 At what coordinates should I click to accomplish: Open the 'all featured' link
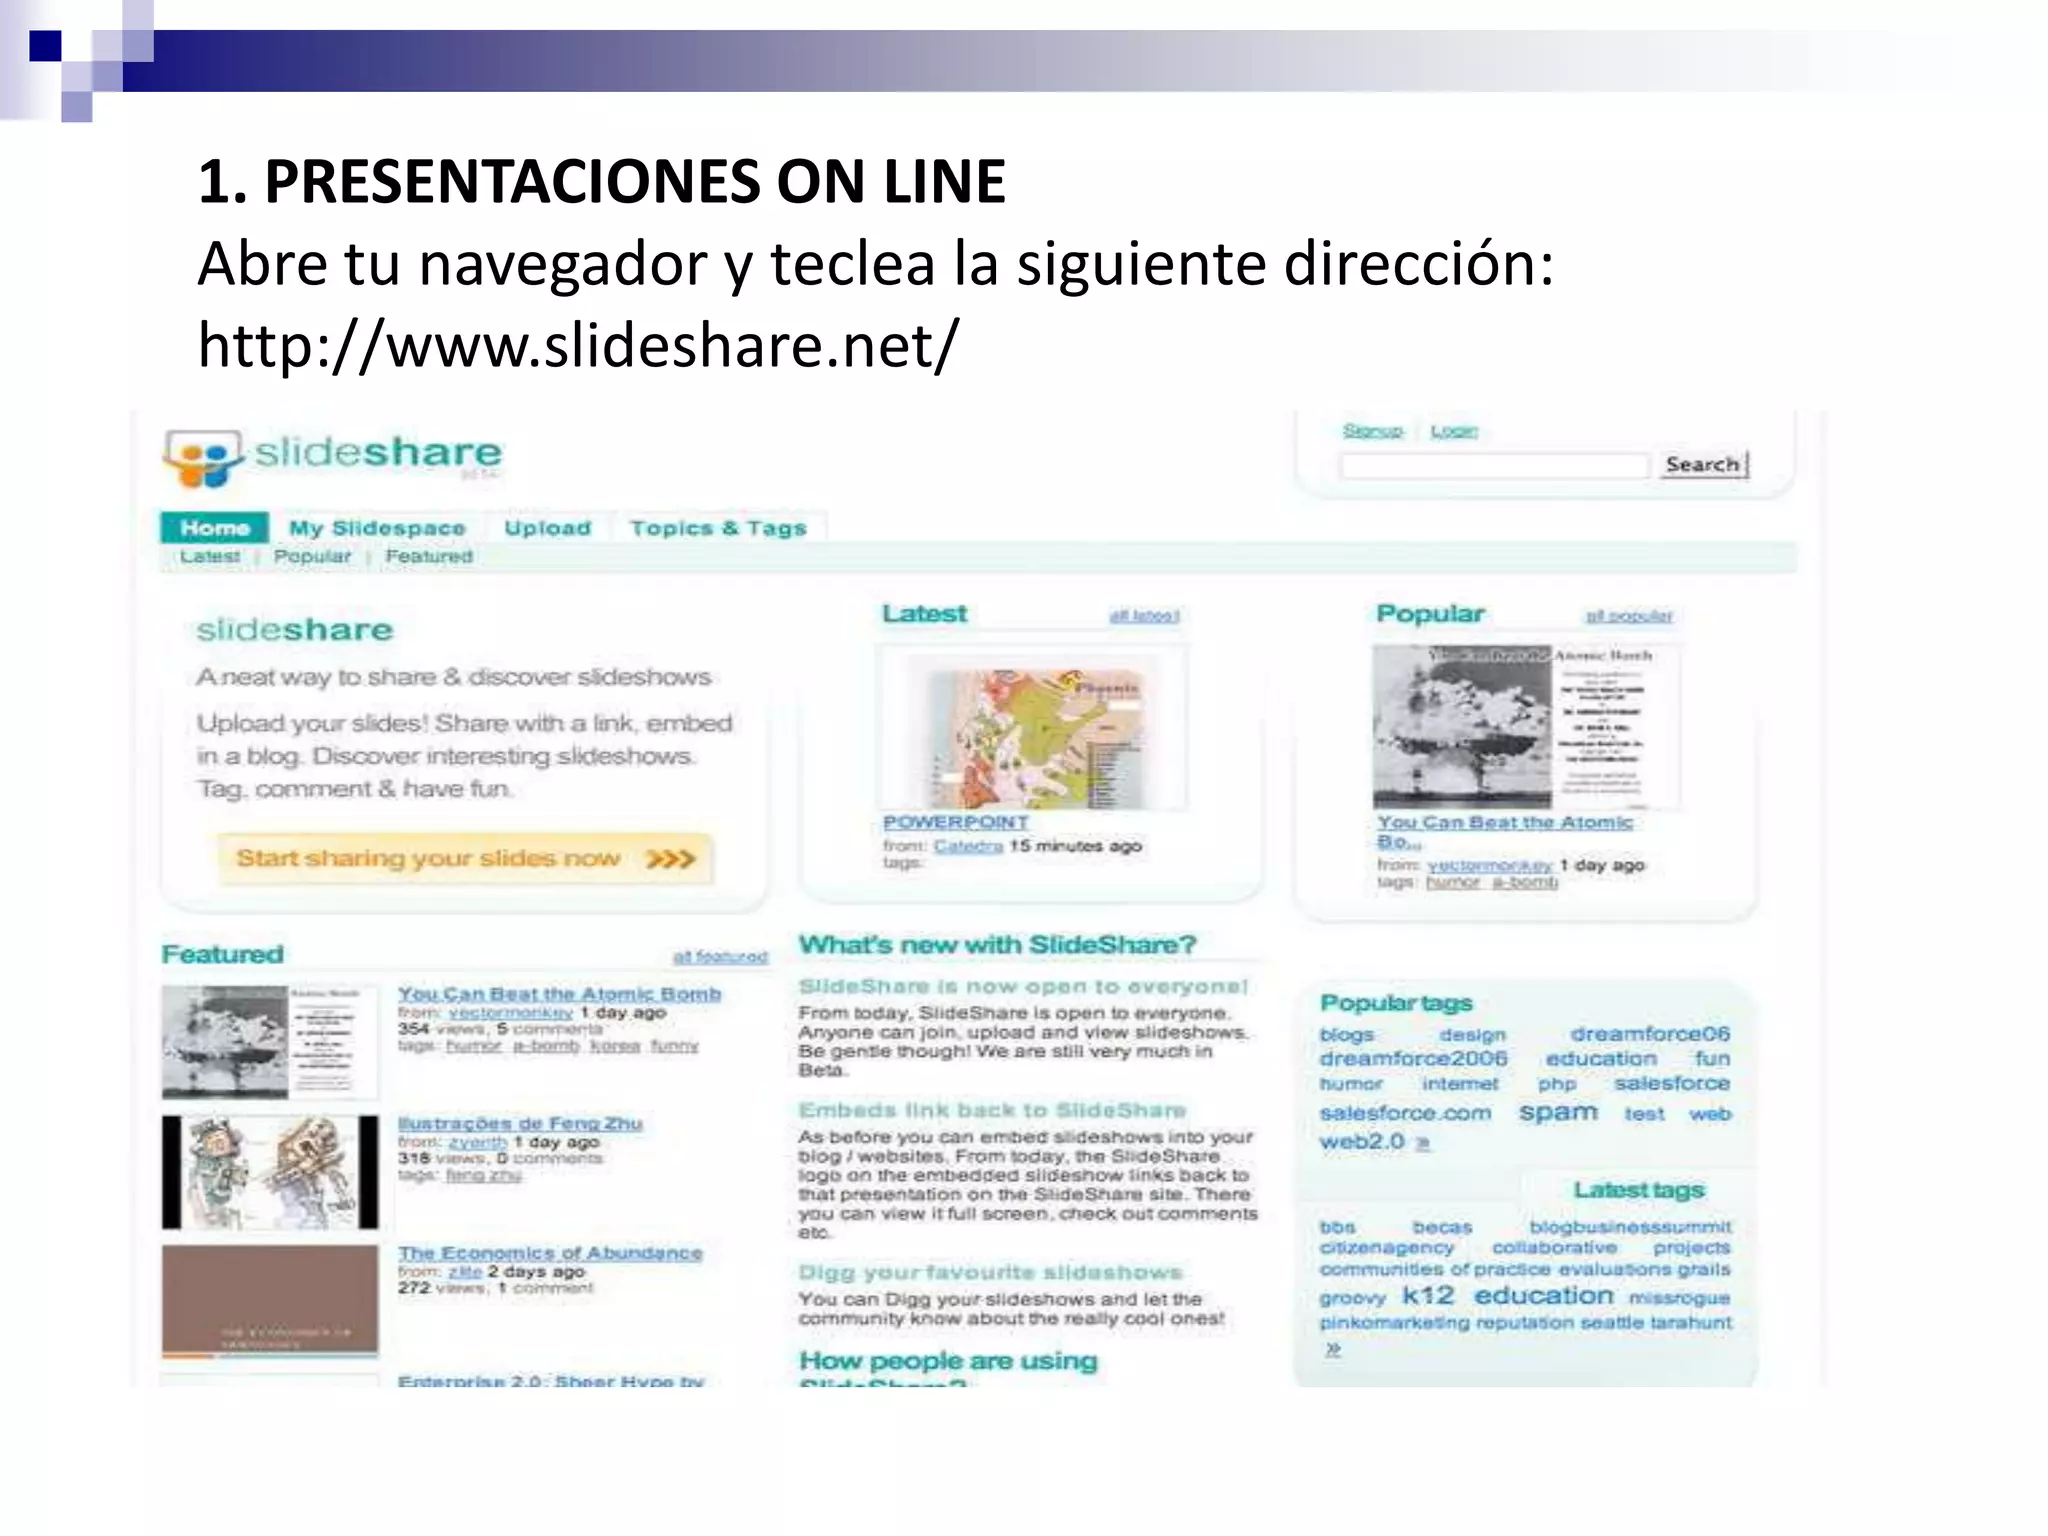click(720, 957)
